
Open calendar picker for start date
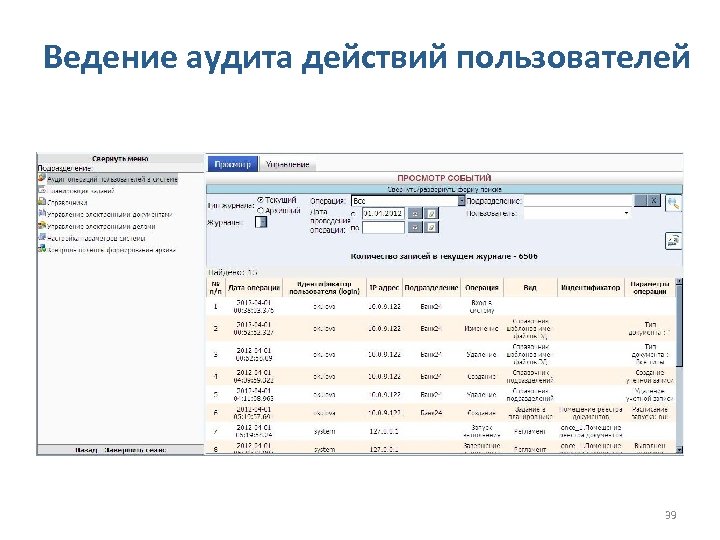click(415, 214)
